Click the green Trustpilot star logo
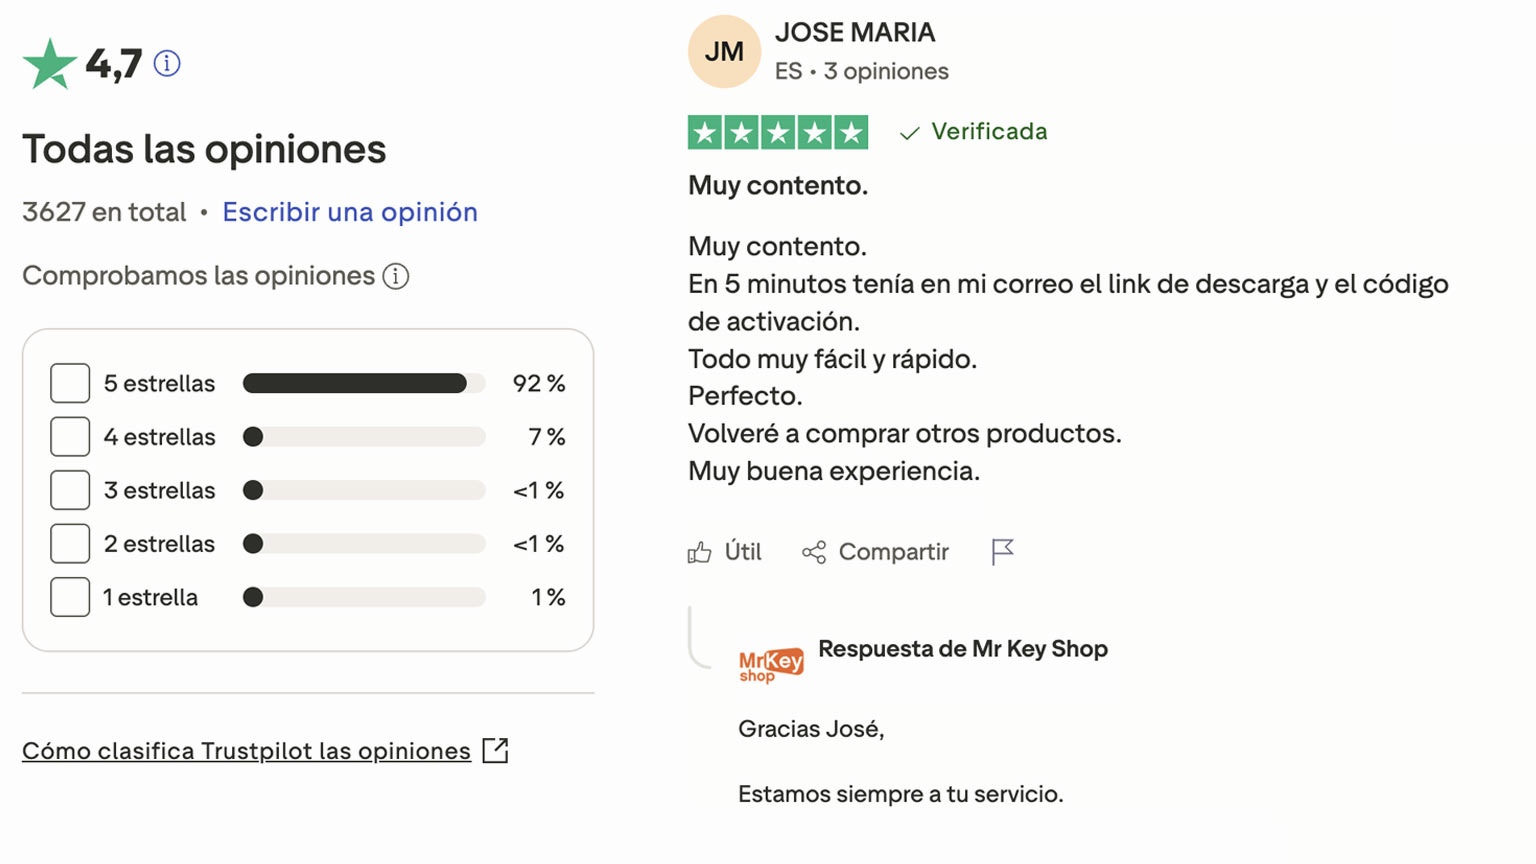1536x864 pixels. [50, 62]
